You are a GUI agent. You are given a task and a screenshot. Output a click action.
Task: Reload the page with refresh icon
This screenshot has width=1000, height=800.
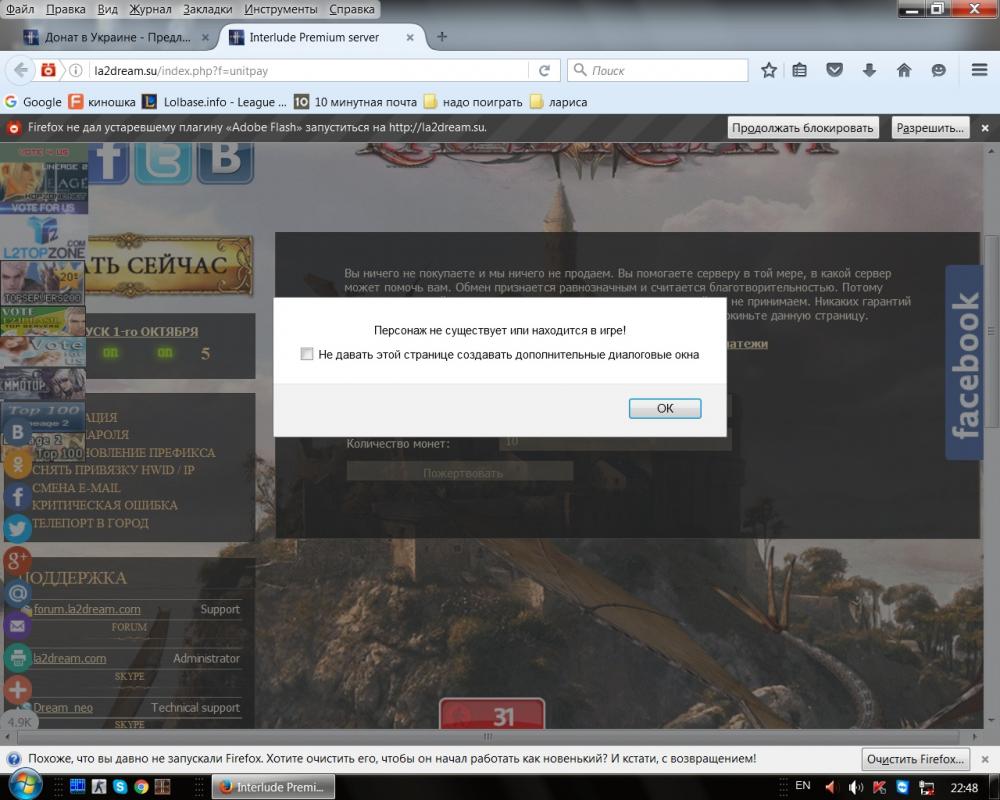point(544,71)
